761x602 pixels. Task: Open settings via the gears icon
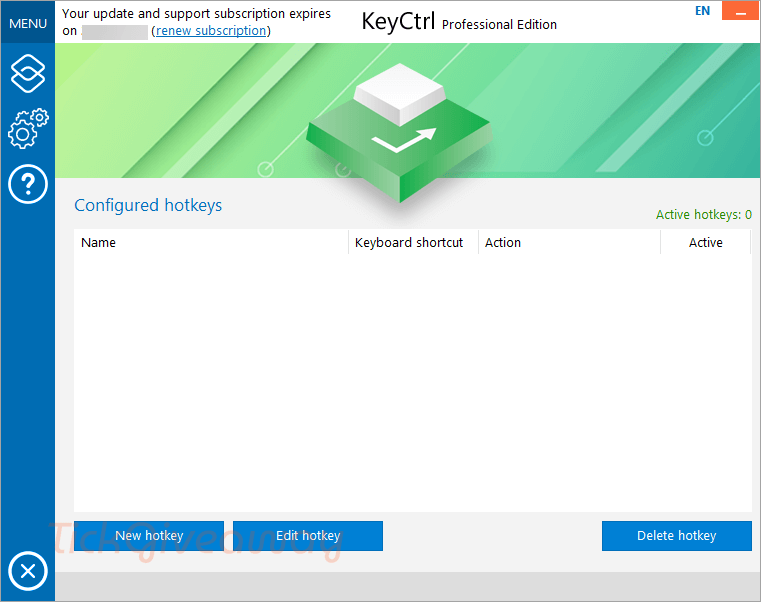pos(28,129)
